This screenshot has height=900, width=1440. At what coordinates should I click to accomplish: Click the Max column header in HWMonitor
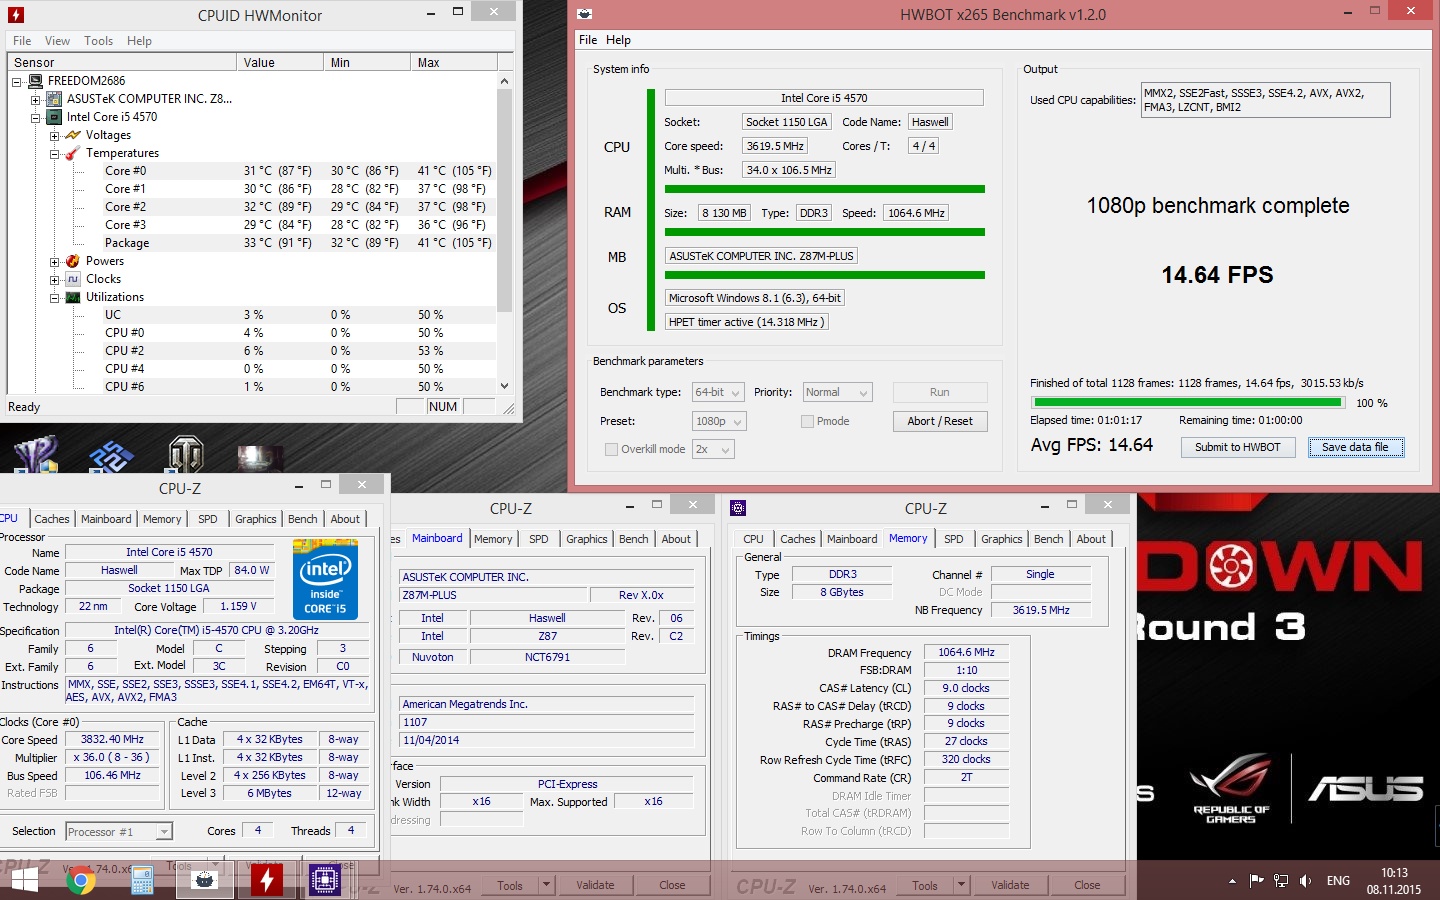453,62
